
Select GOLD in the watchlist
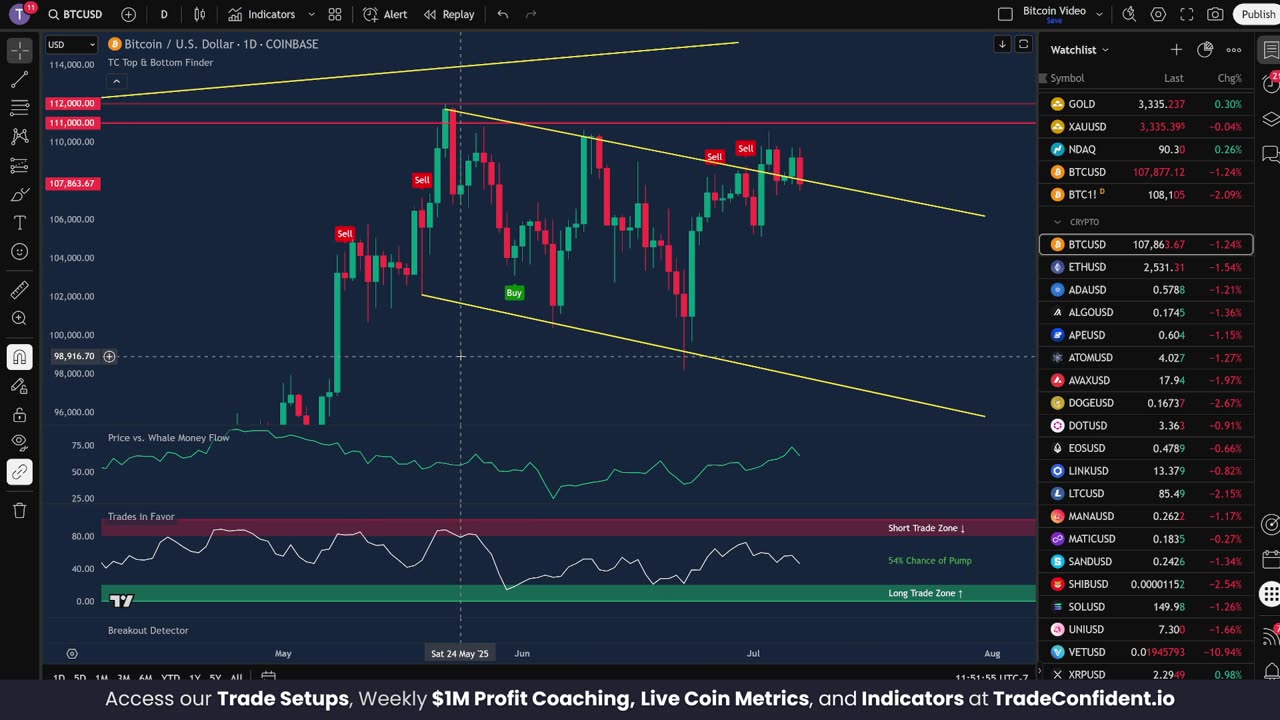coord(1146,104)
